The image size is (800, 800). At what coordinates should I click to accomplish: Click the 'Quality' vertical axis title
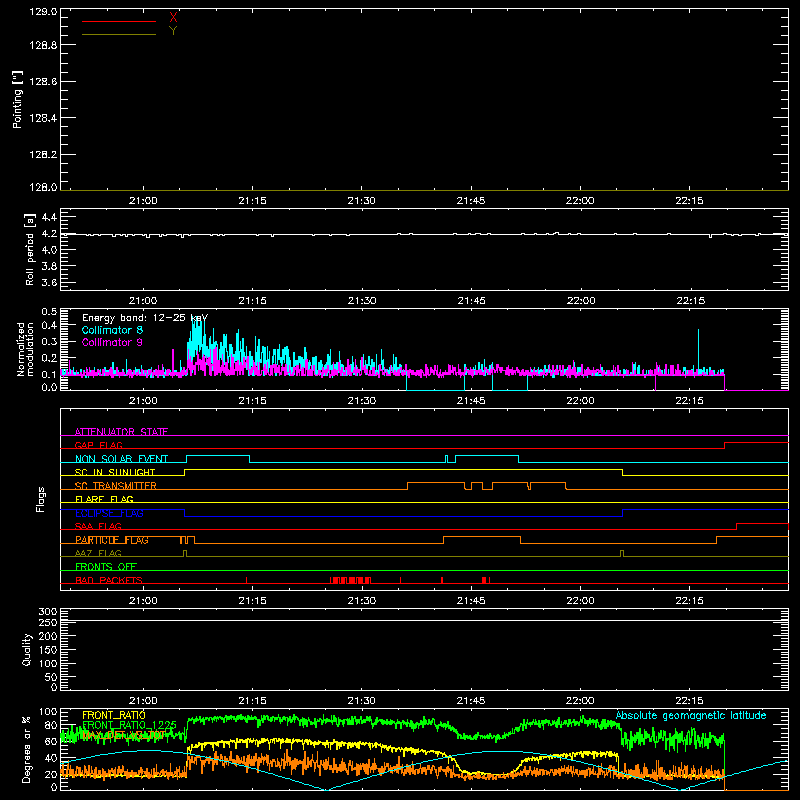(27, 649)
